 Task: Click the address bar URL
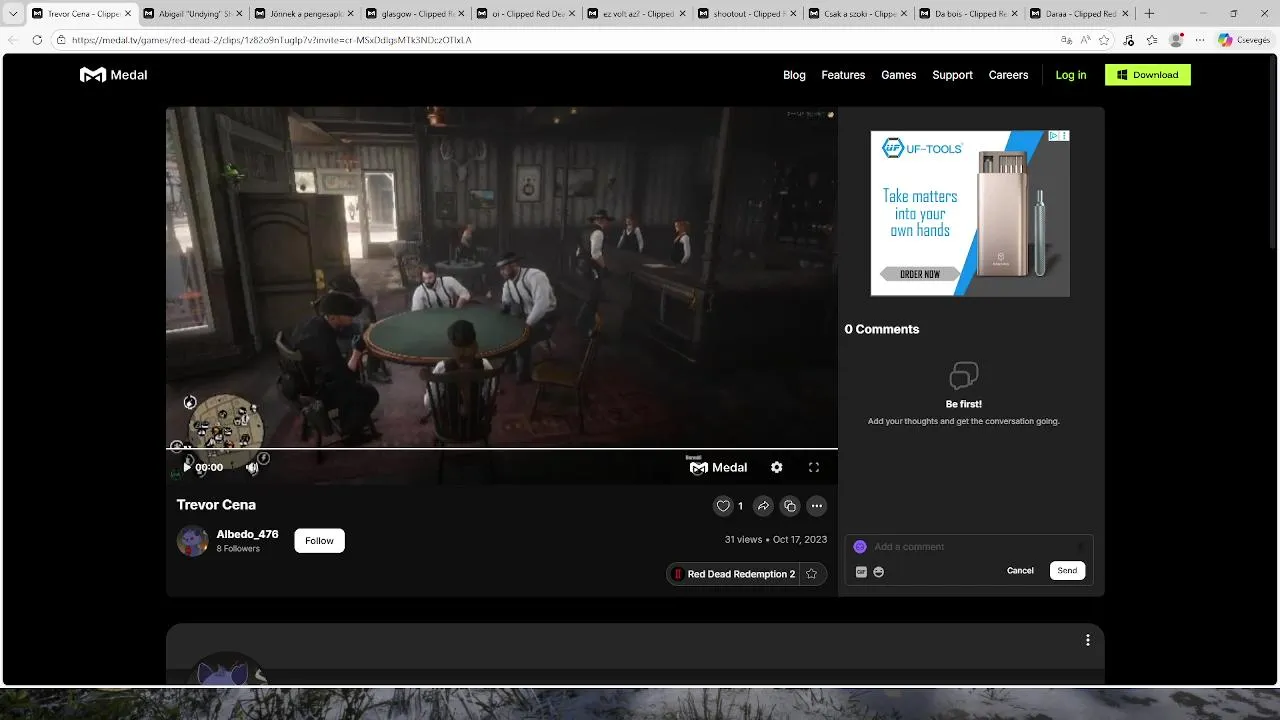[x=272, y=40]
